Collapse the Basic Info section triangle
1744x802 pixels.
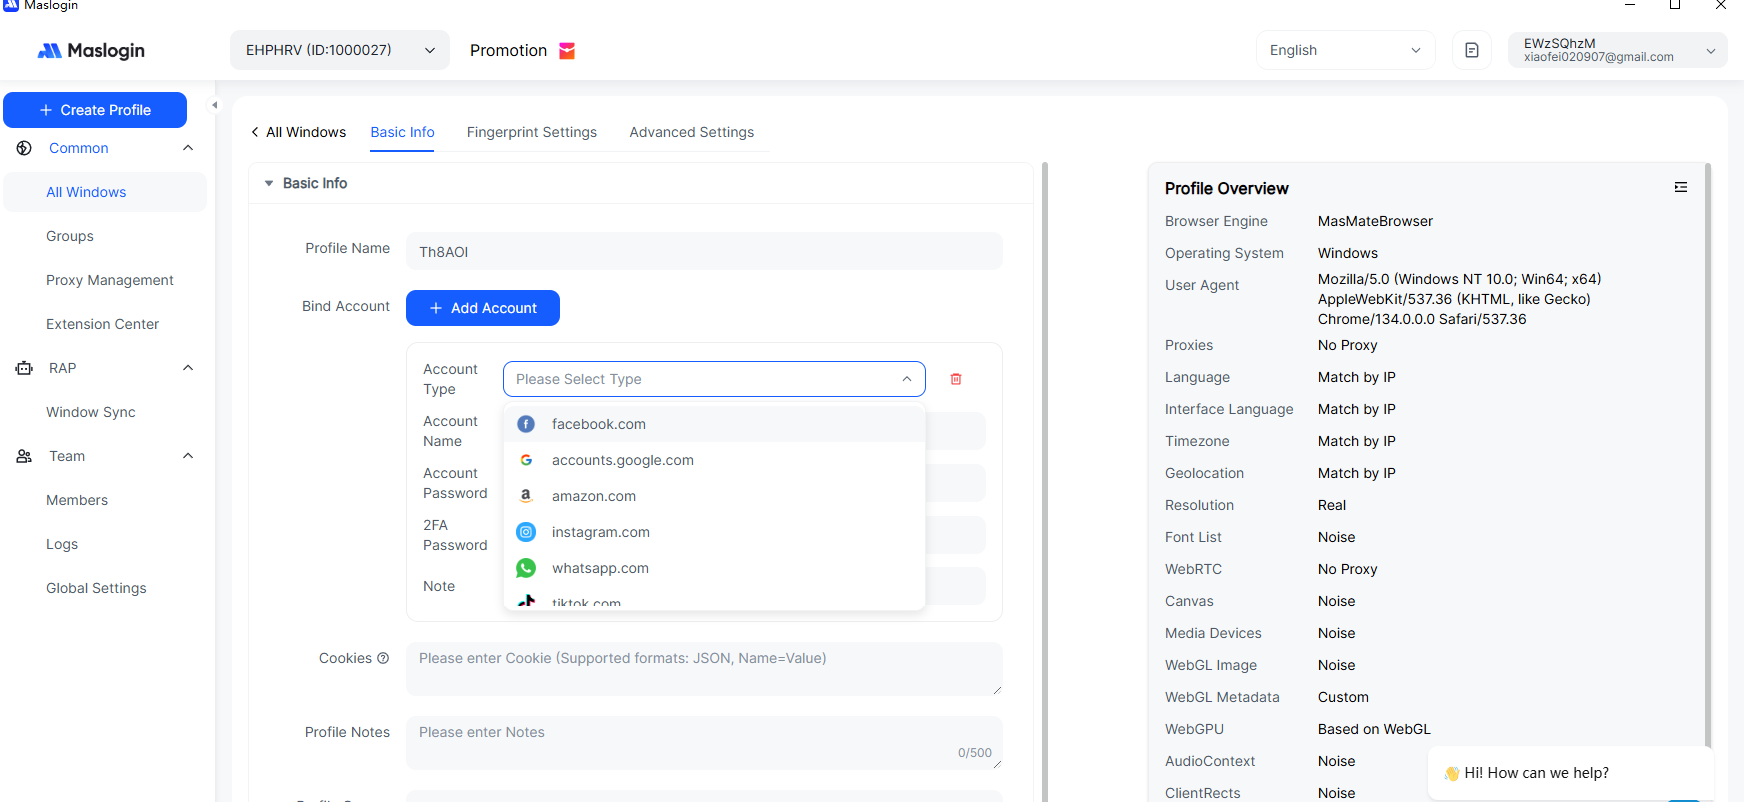tap(269, 183)
